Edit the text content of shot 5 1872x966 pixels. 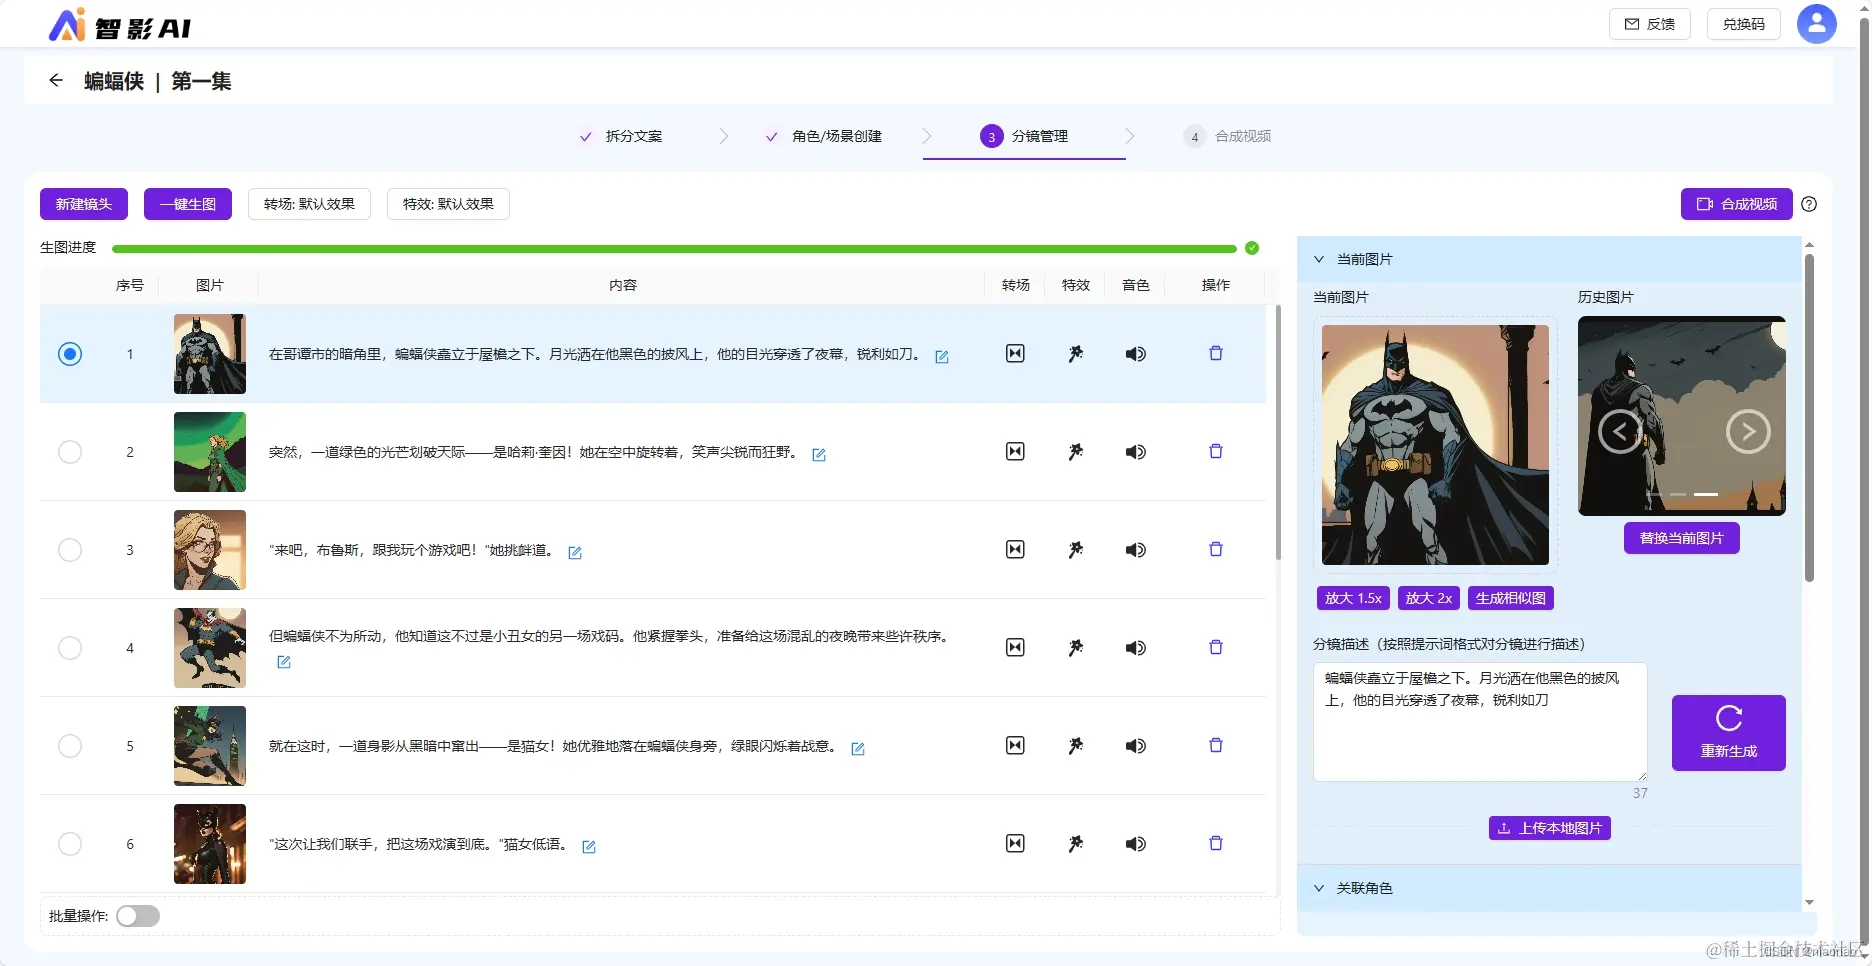tap(858, 748)
